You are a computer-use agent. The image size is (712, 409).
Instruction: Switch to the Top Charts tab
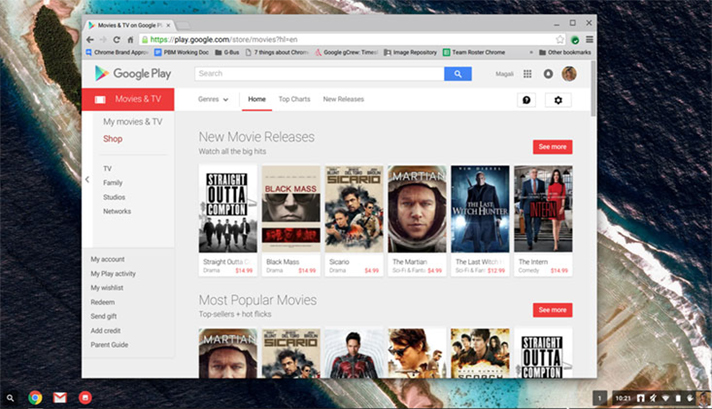294,99
